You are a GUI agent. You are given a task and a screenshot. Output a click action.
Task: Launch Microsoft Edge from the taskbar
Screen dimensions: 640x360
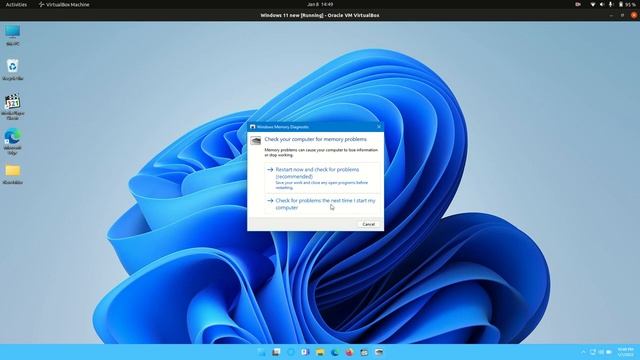(335, 352)
